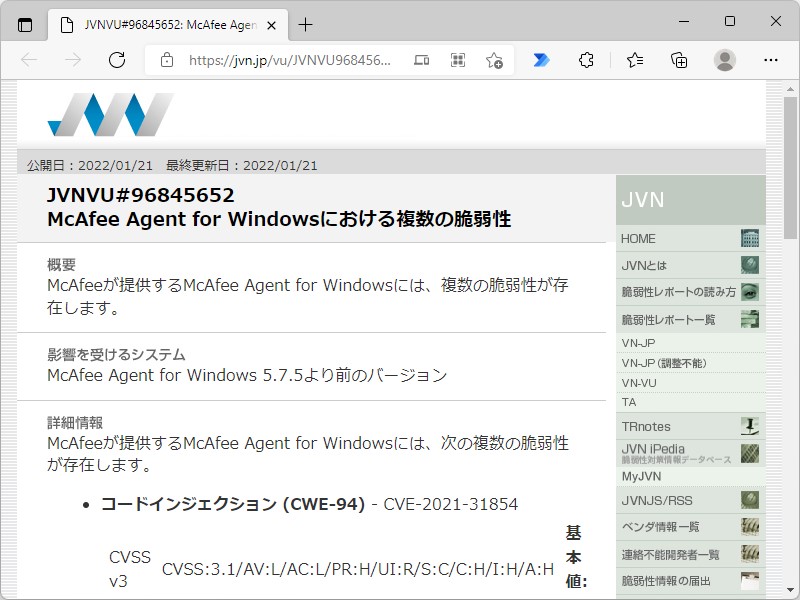This screenshot has width=800, height=600.
Task: Click the browser profile avatar icon
Action: pos(727,60)
